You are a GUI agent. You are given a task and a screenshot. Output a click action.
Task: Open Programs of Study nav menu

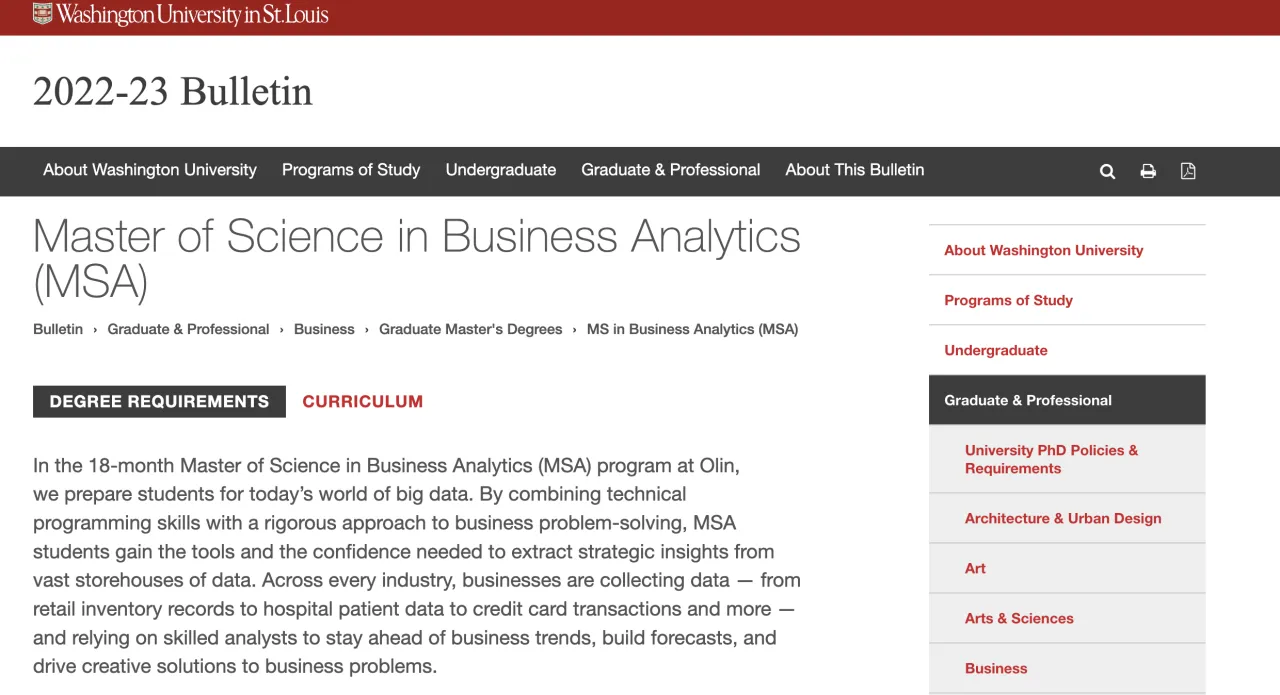point(351,170)
